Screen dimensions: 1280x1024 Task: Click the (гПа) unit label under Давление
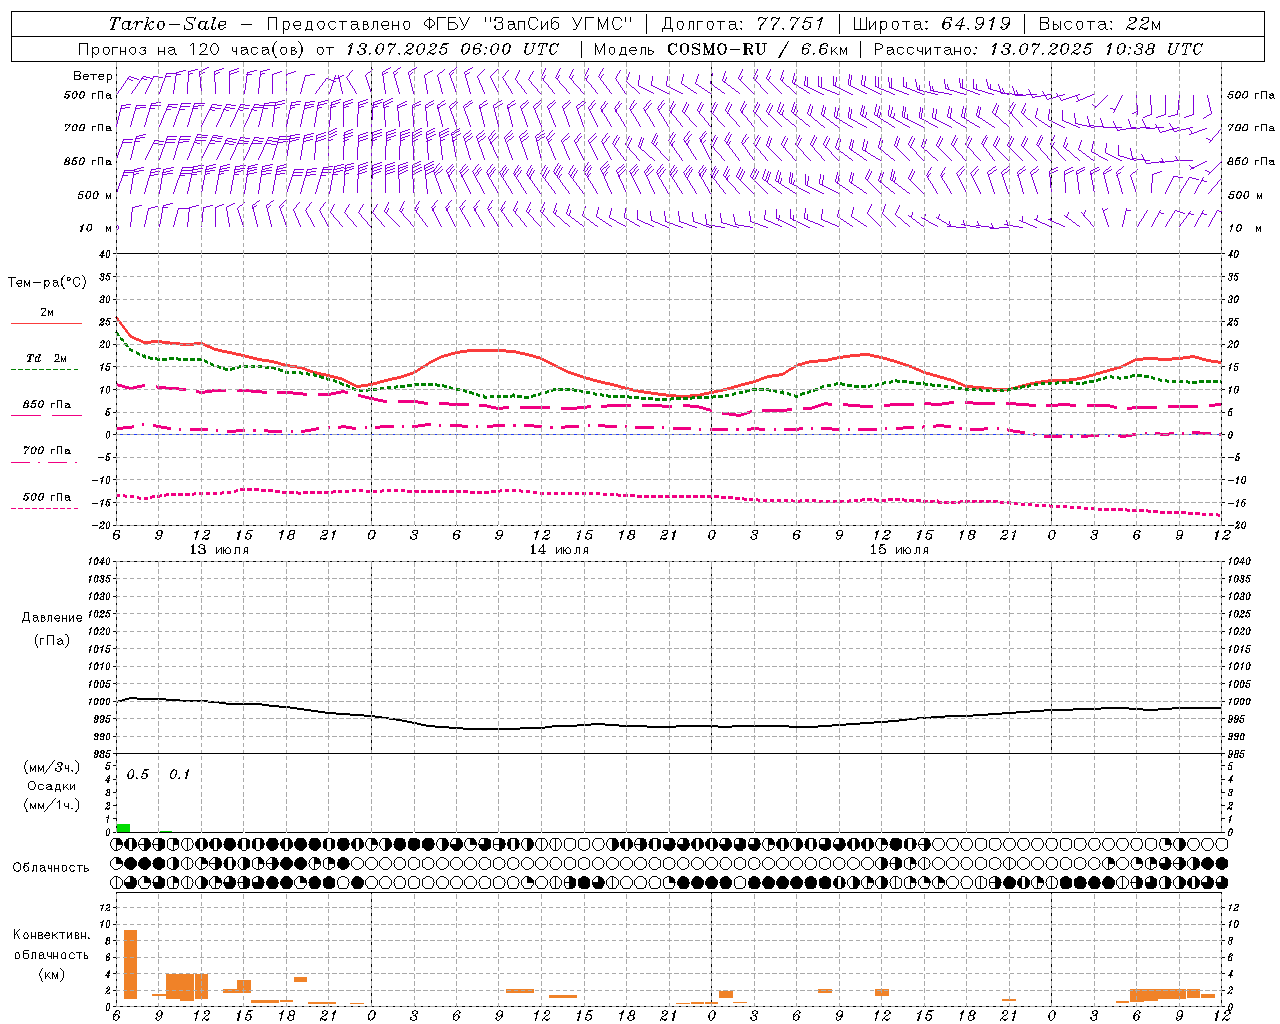pyautogui.click(x=52, y=640)
